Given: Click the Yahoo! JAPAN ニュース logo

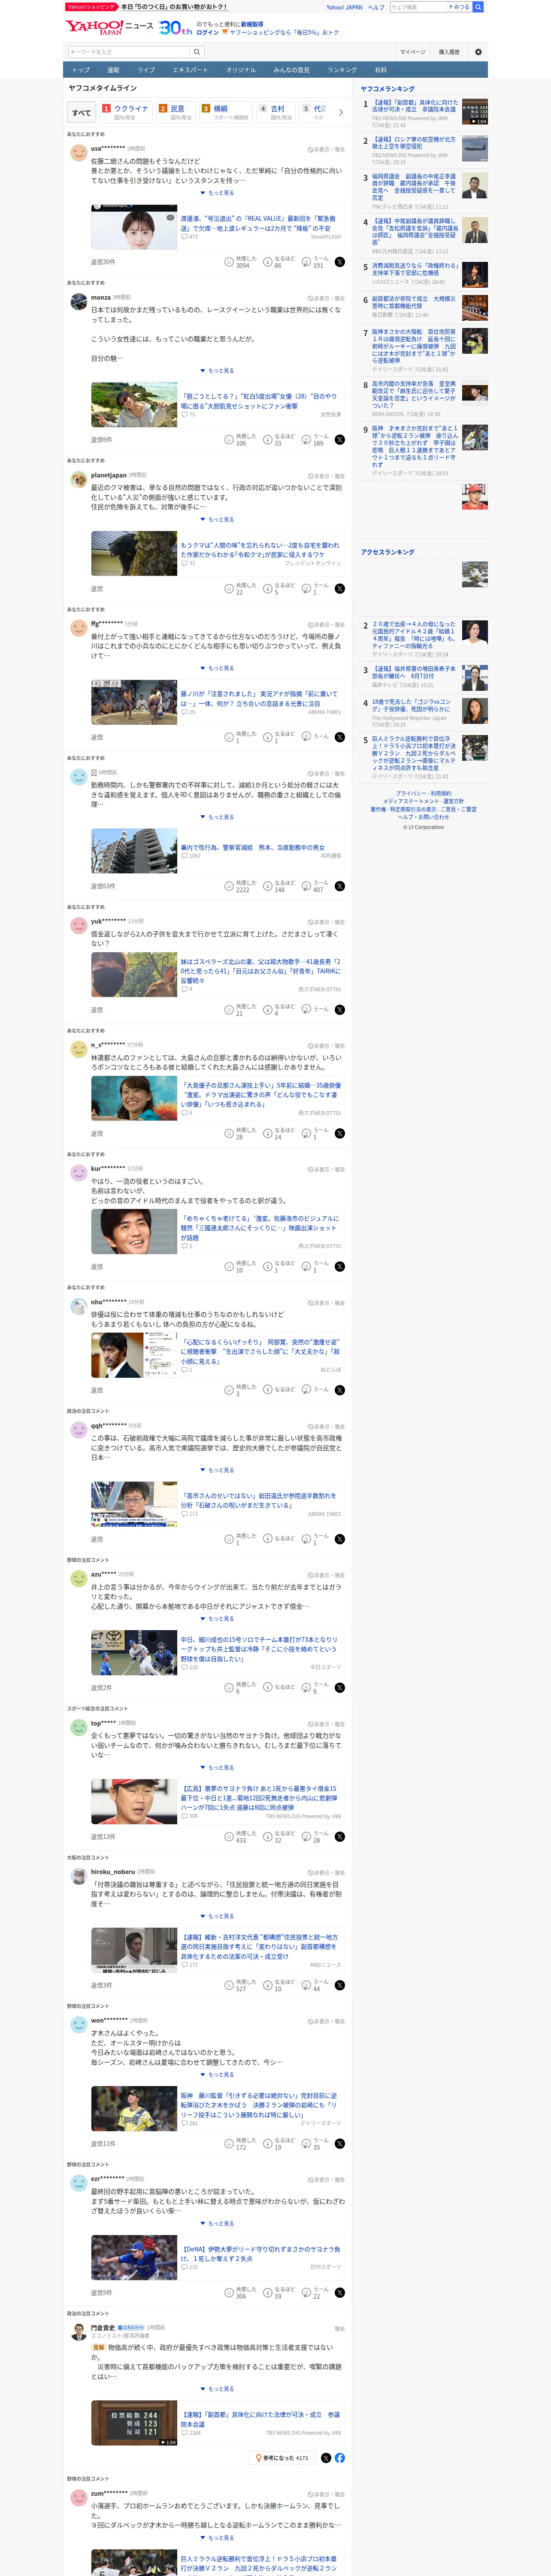Looking at the screenshot, I should tap(110, 27).
